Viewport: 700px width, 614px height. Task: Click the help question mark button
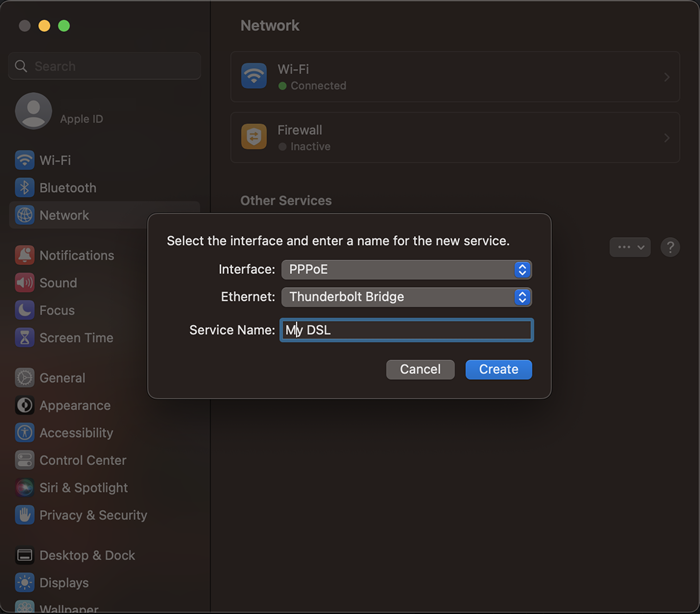click(670, 247)
